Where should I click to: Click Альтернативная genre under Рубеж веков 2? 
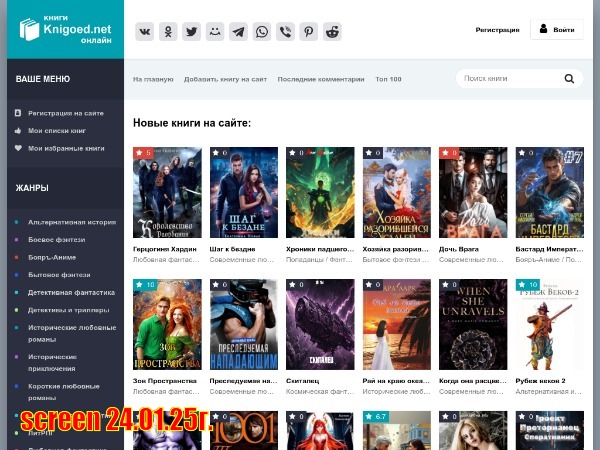point(548,391)
